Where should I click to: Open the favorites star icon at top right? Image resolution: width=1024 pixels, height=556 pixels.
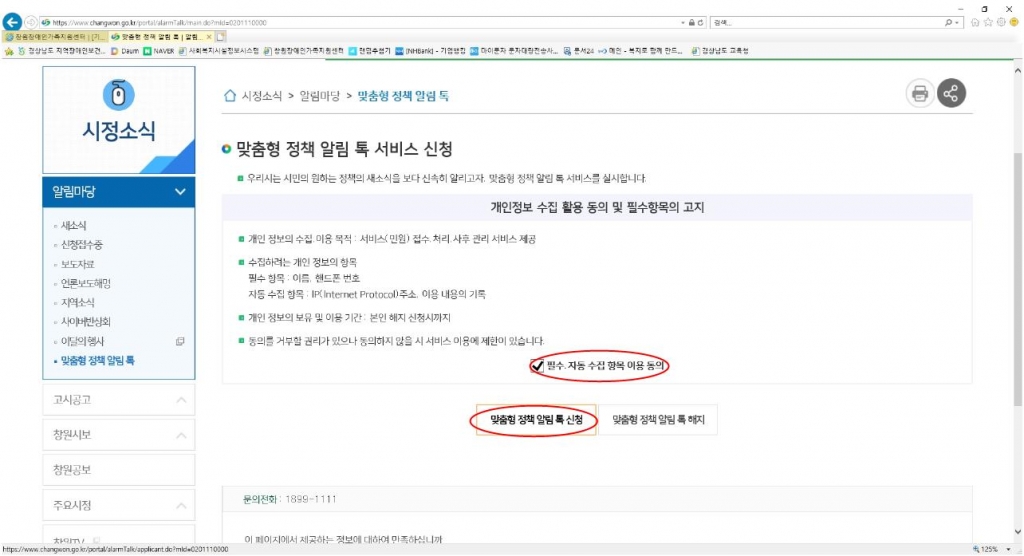[x=988, y=22]
